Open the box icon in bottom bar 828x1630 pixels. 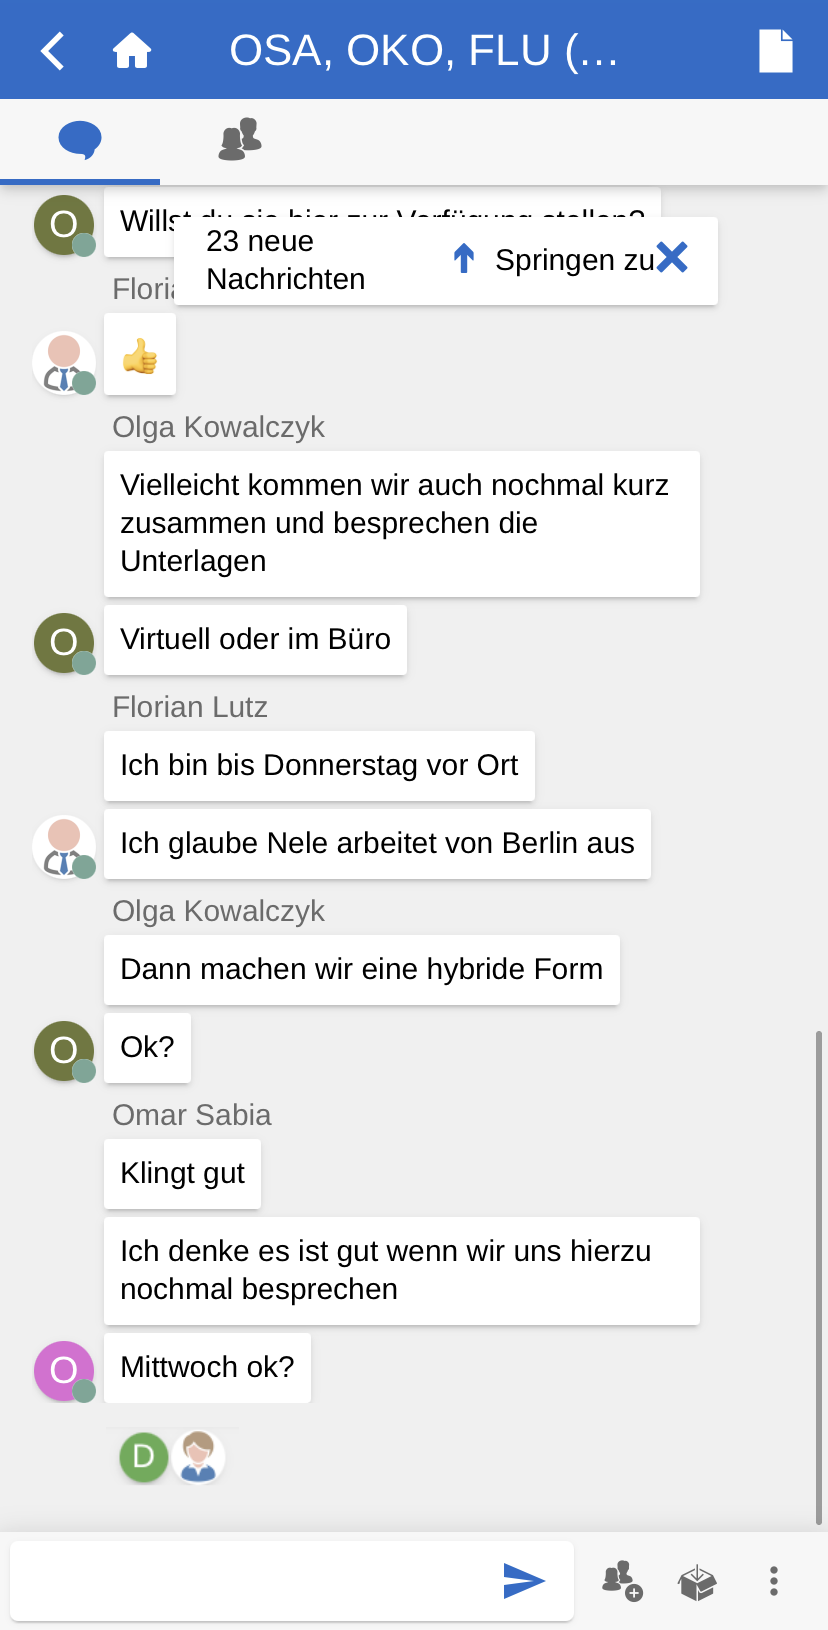697,1582
